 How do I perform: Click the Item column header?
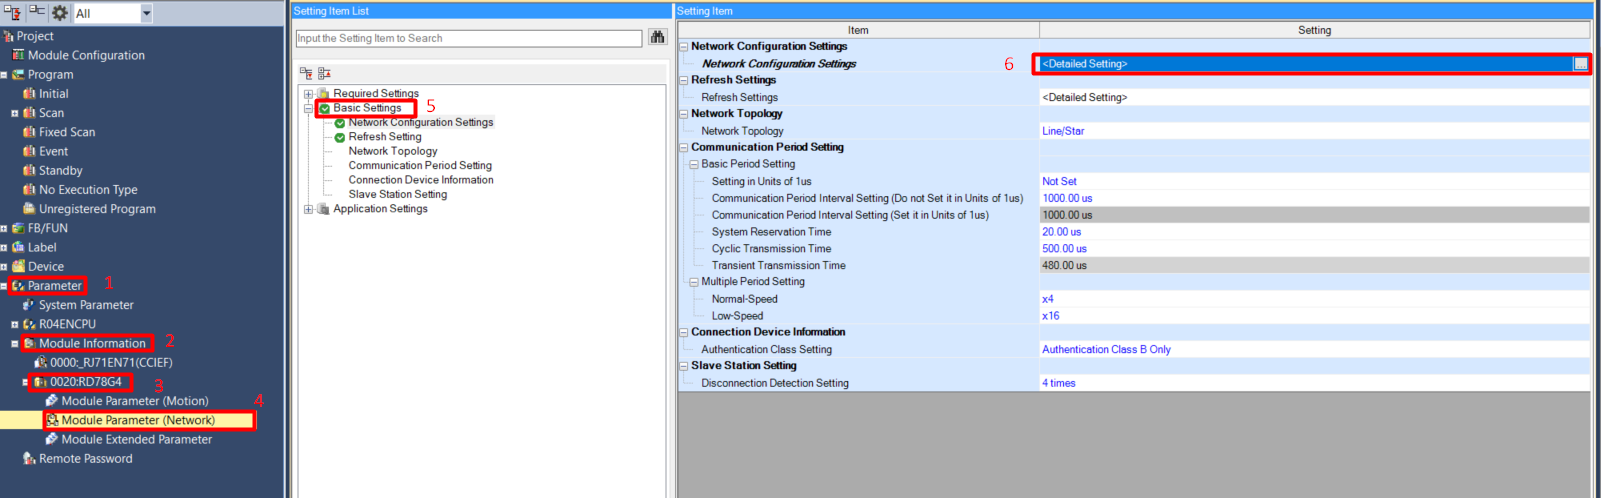coord(858,30)
